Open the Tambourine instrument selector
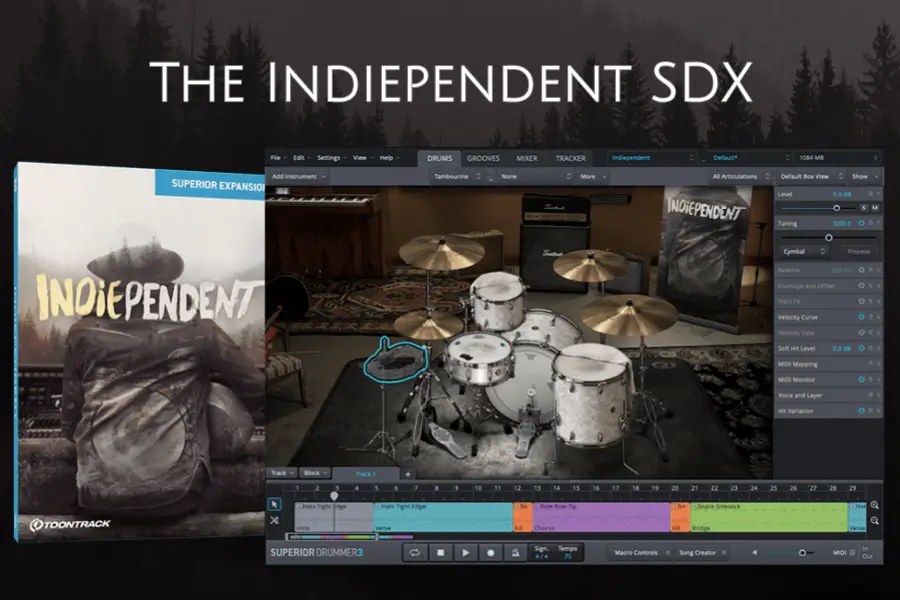 tap(457, 176)
